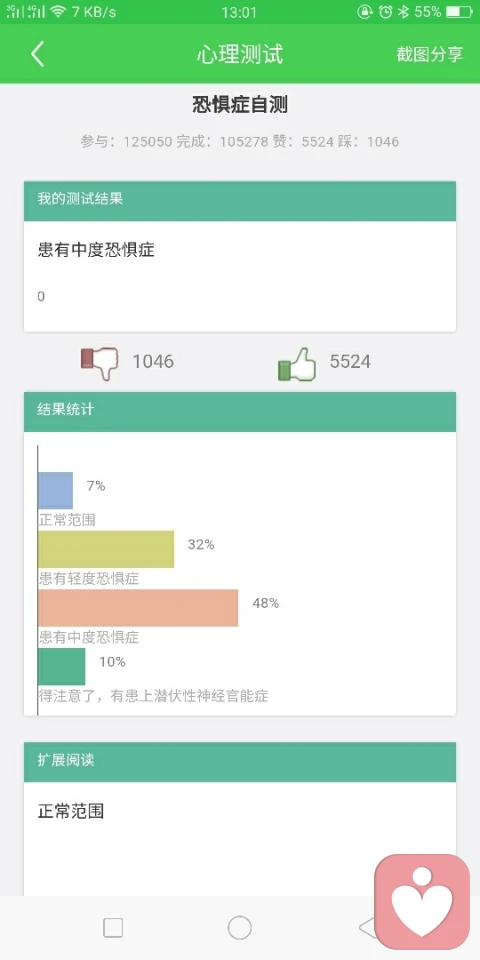Tap the alarm clock status icon
This screenshot has width=480, height=960.
coord(385,12)
